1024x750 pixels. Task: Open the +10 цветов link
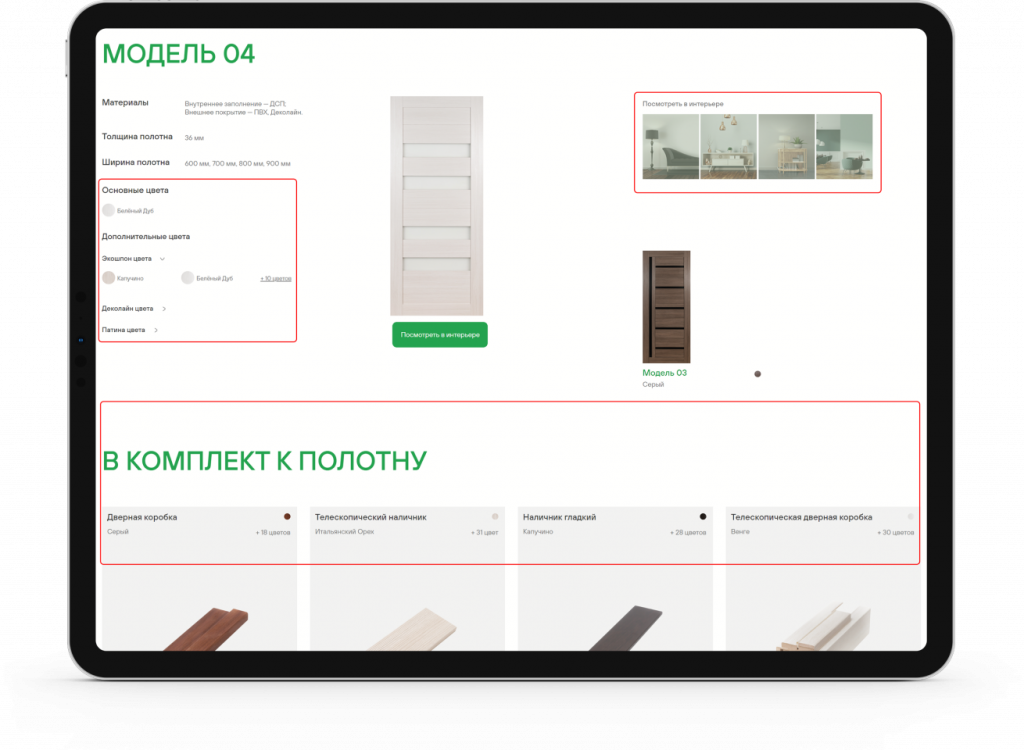[276, 278]
